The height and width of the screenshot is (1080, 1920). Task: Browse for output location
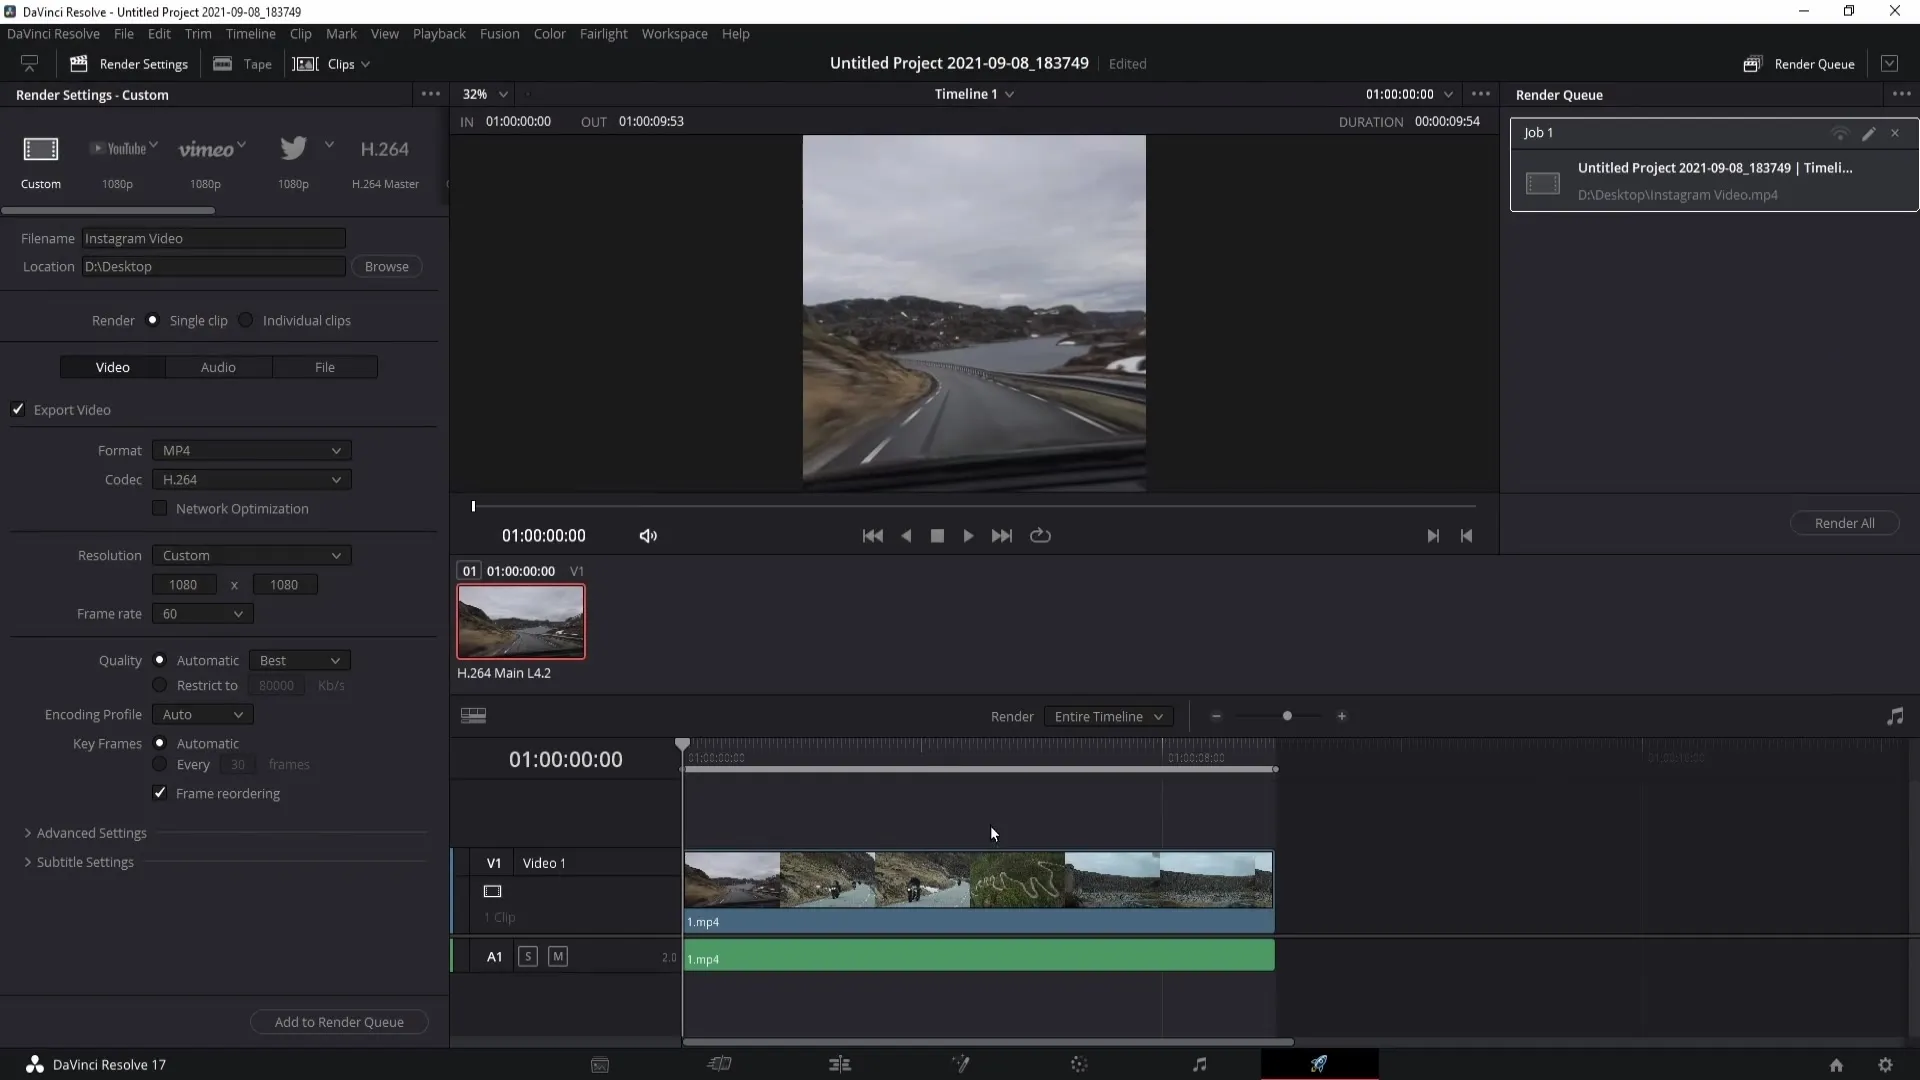(387, 267)
